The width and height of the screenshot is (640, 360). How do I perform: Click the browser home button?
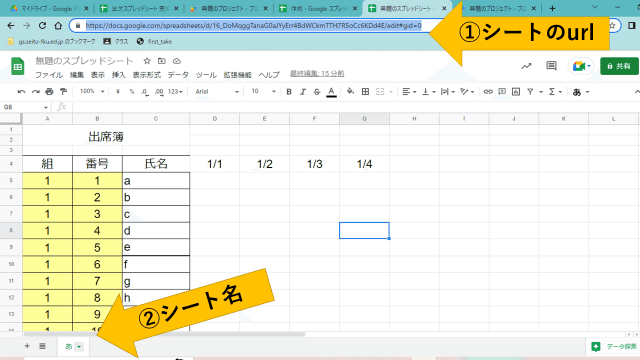coord(58,25)
